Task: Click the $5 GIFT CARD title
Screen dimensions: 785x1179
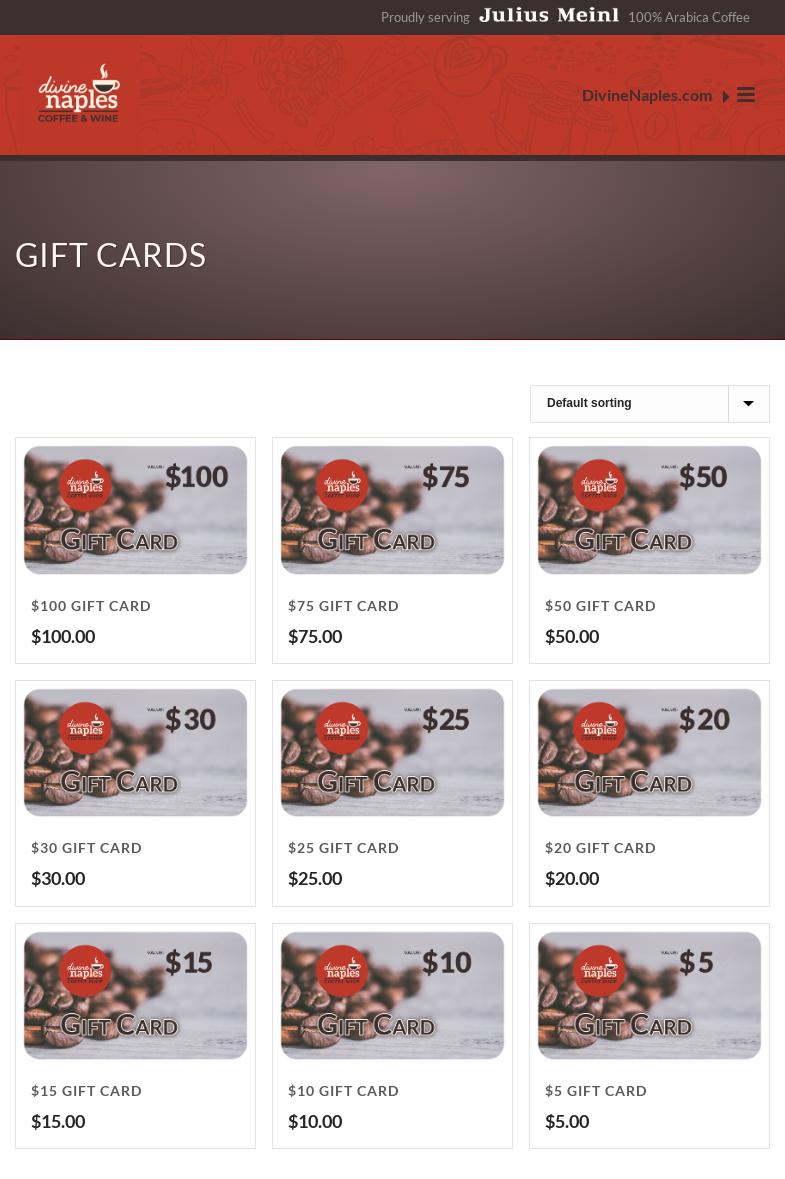Action: pos(596,1091)
